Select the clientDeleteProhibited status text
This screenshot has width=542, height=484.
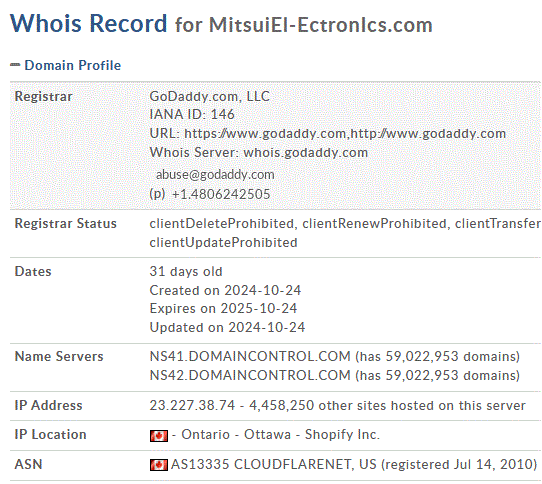pyautogui.click(x=222, y=223)
